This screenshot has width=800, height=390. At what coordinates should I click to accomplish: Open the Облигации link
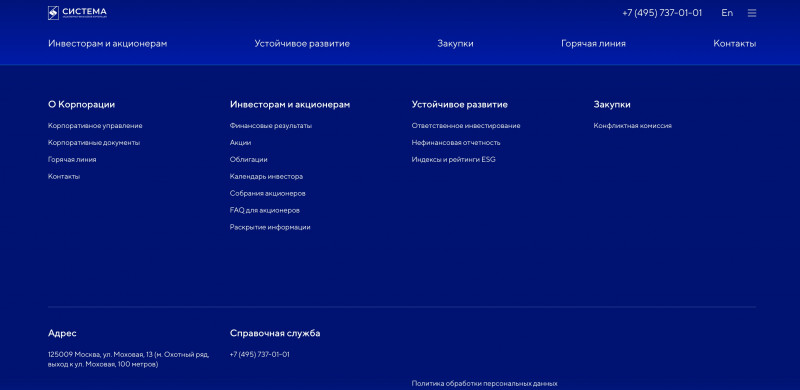tap(248, 159)
